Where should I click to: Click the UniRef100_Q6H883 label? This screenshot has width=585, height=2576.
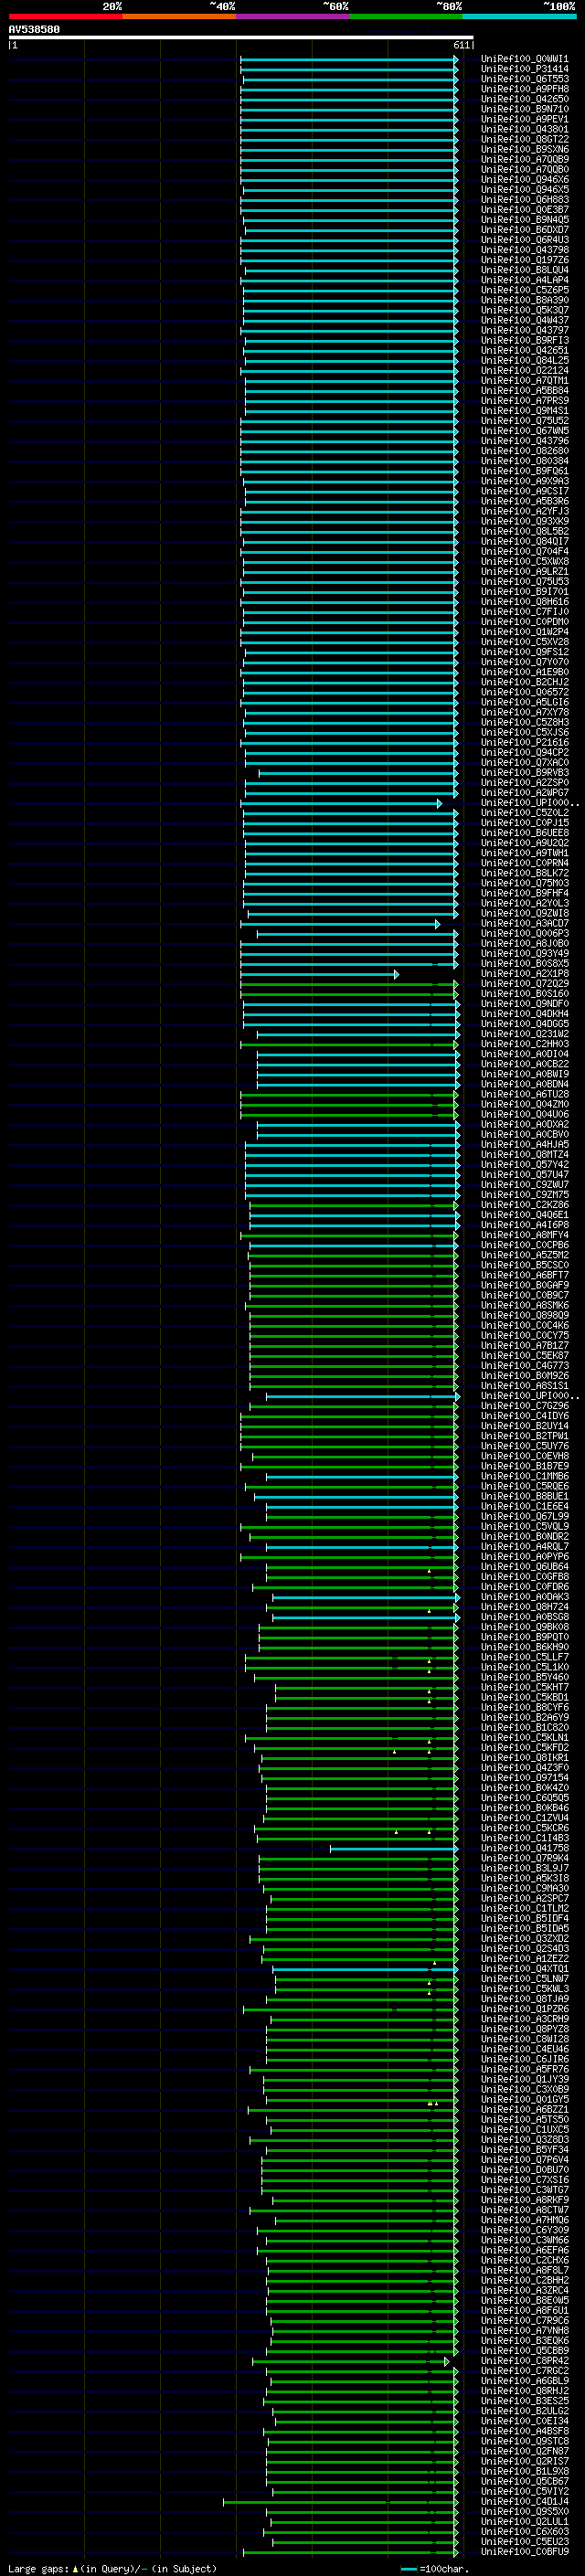point(524,200)
